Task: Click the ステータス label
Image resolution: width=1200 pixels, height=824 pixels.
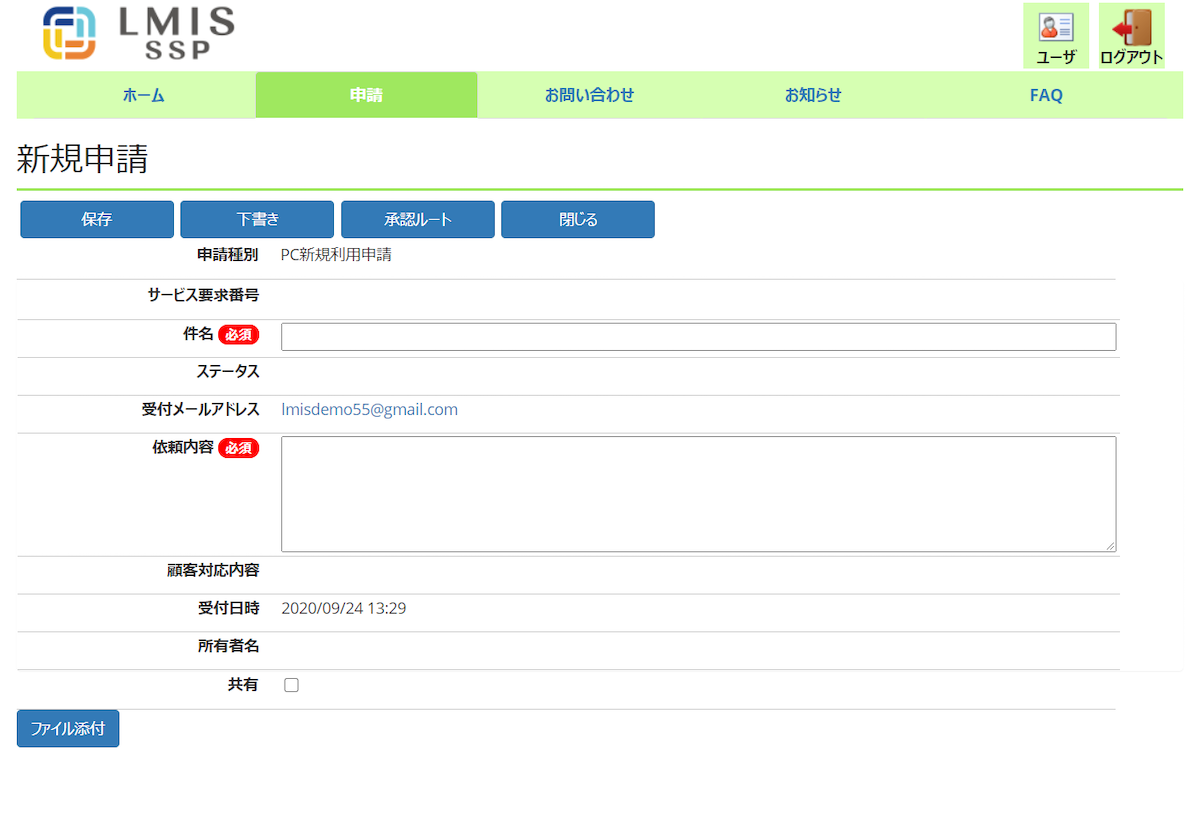Action: pyautogui.click(x=228, y=372)
